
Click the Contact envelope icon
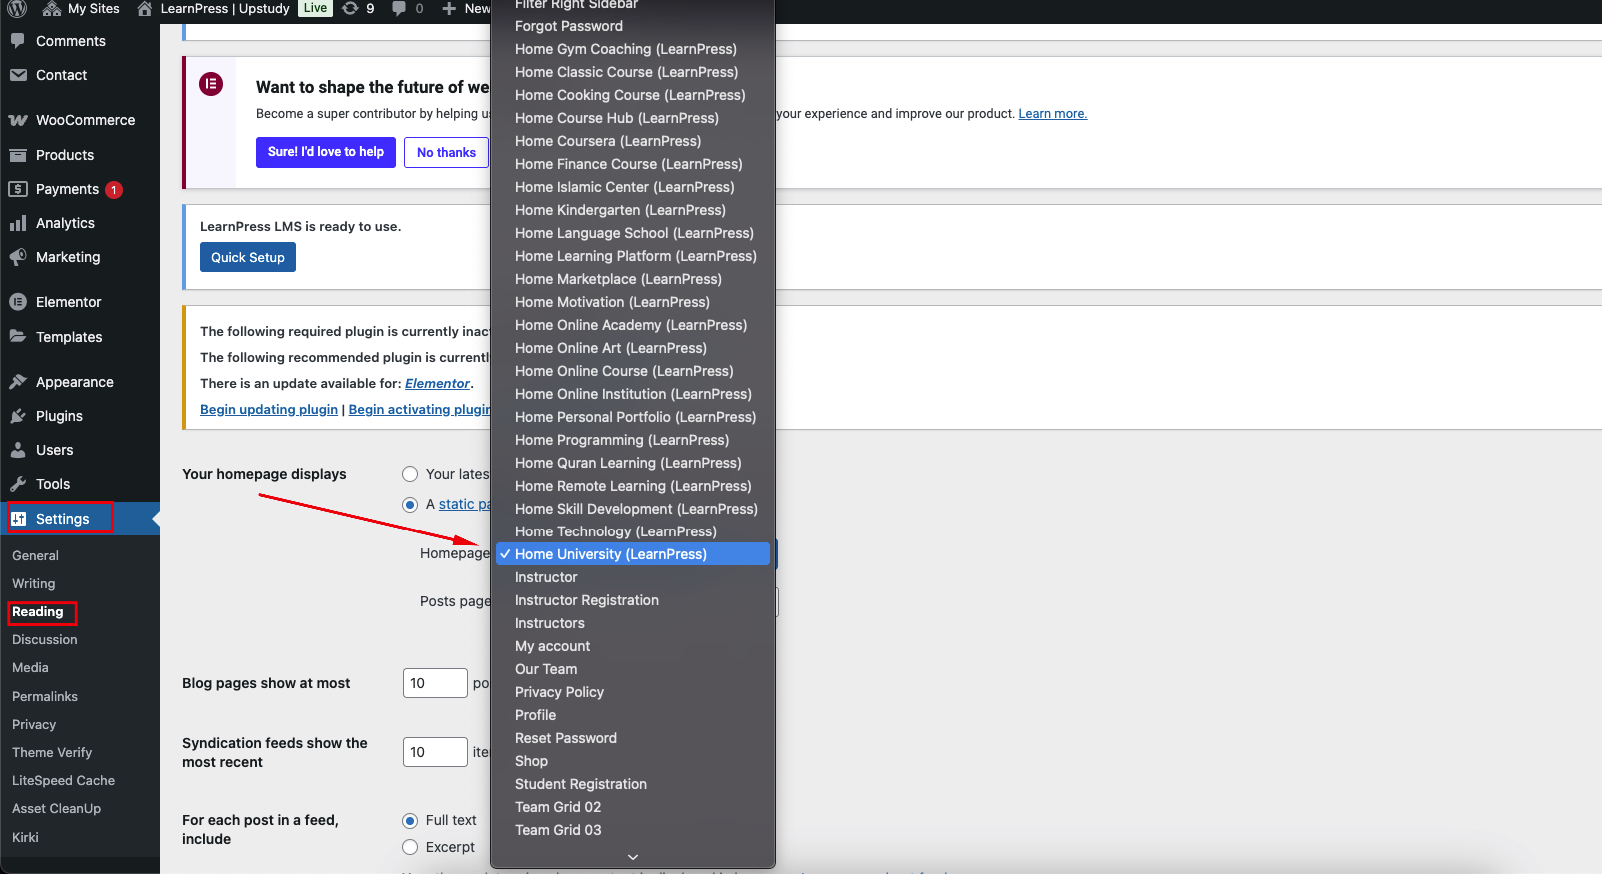point(18,75)
